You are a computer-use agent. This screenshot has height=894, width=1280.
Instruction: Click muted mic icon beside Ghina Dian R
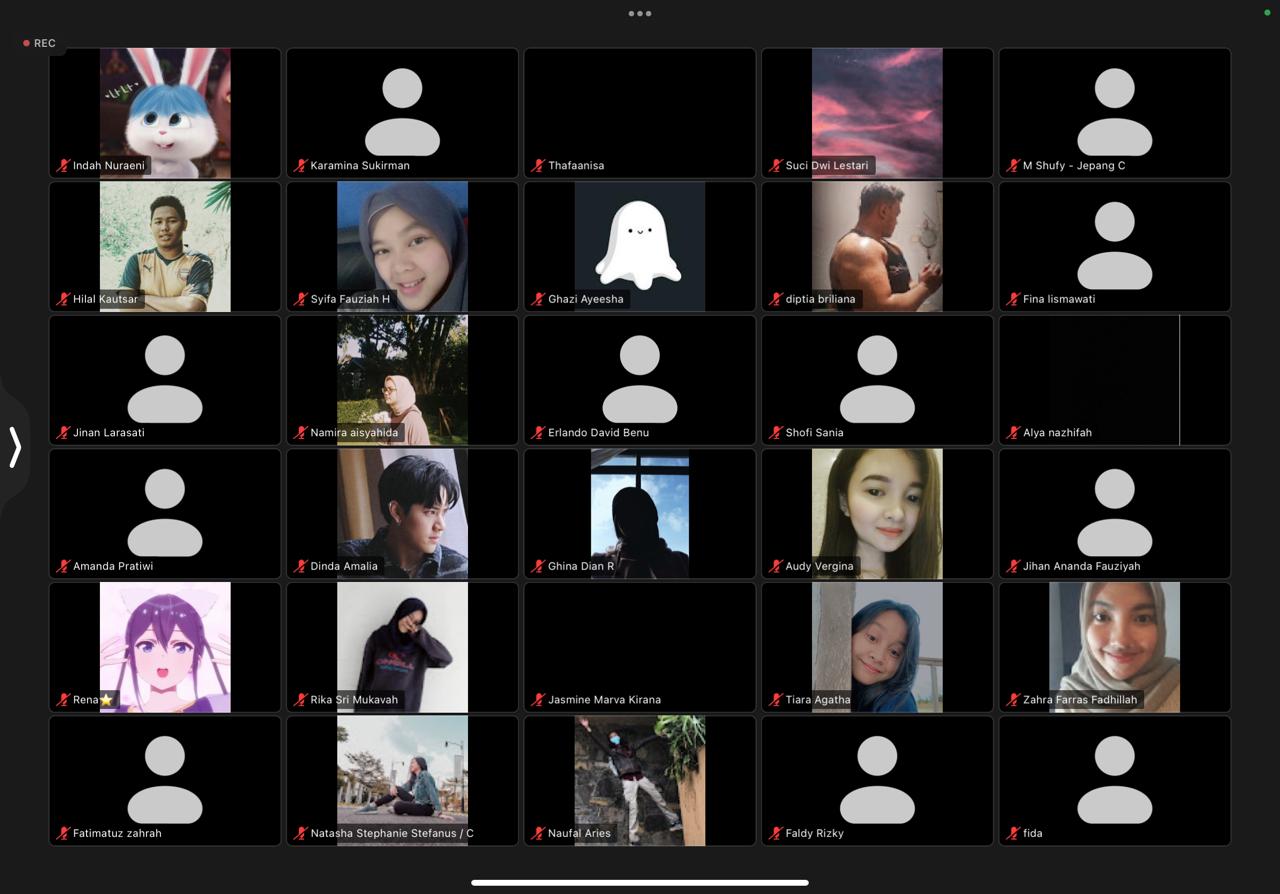[539, 566]
